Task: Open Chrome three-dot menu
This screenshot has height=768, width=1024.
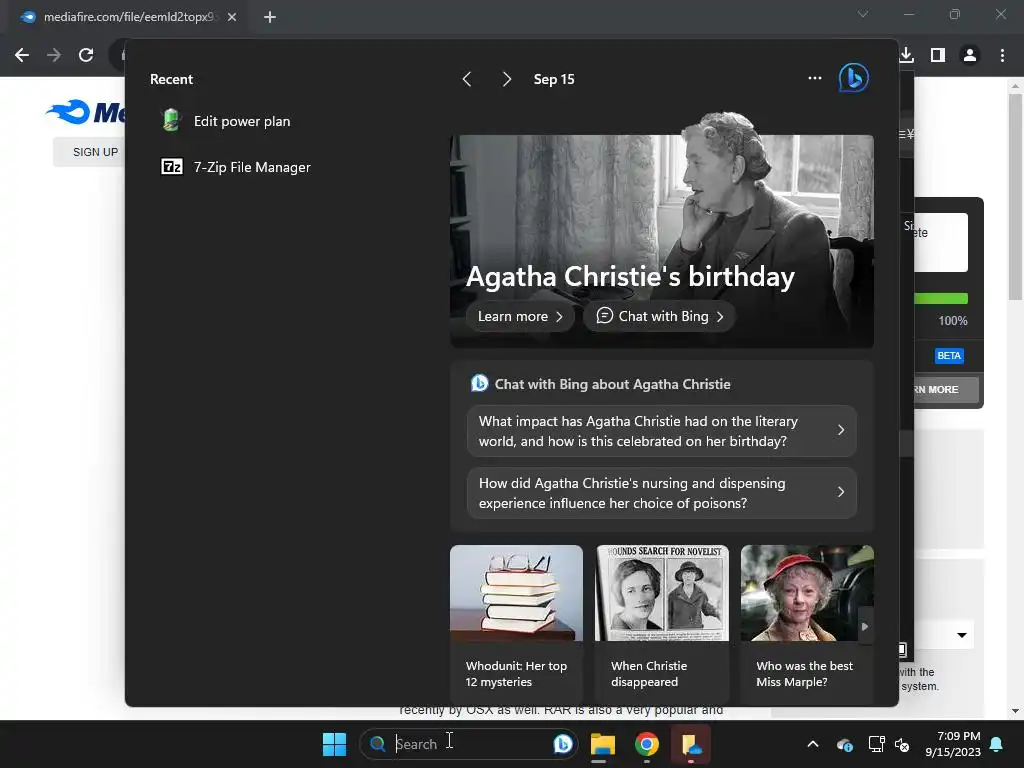Action: pos(1002,55)
